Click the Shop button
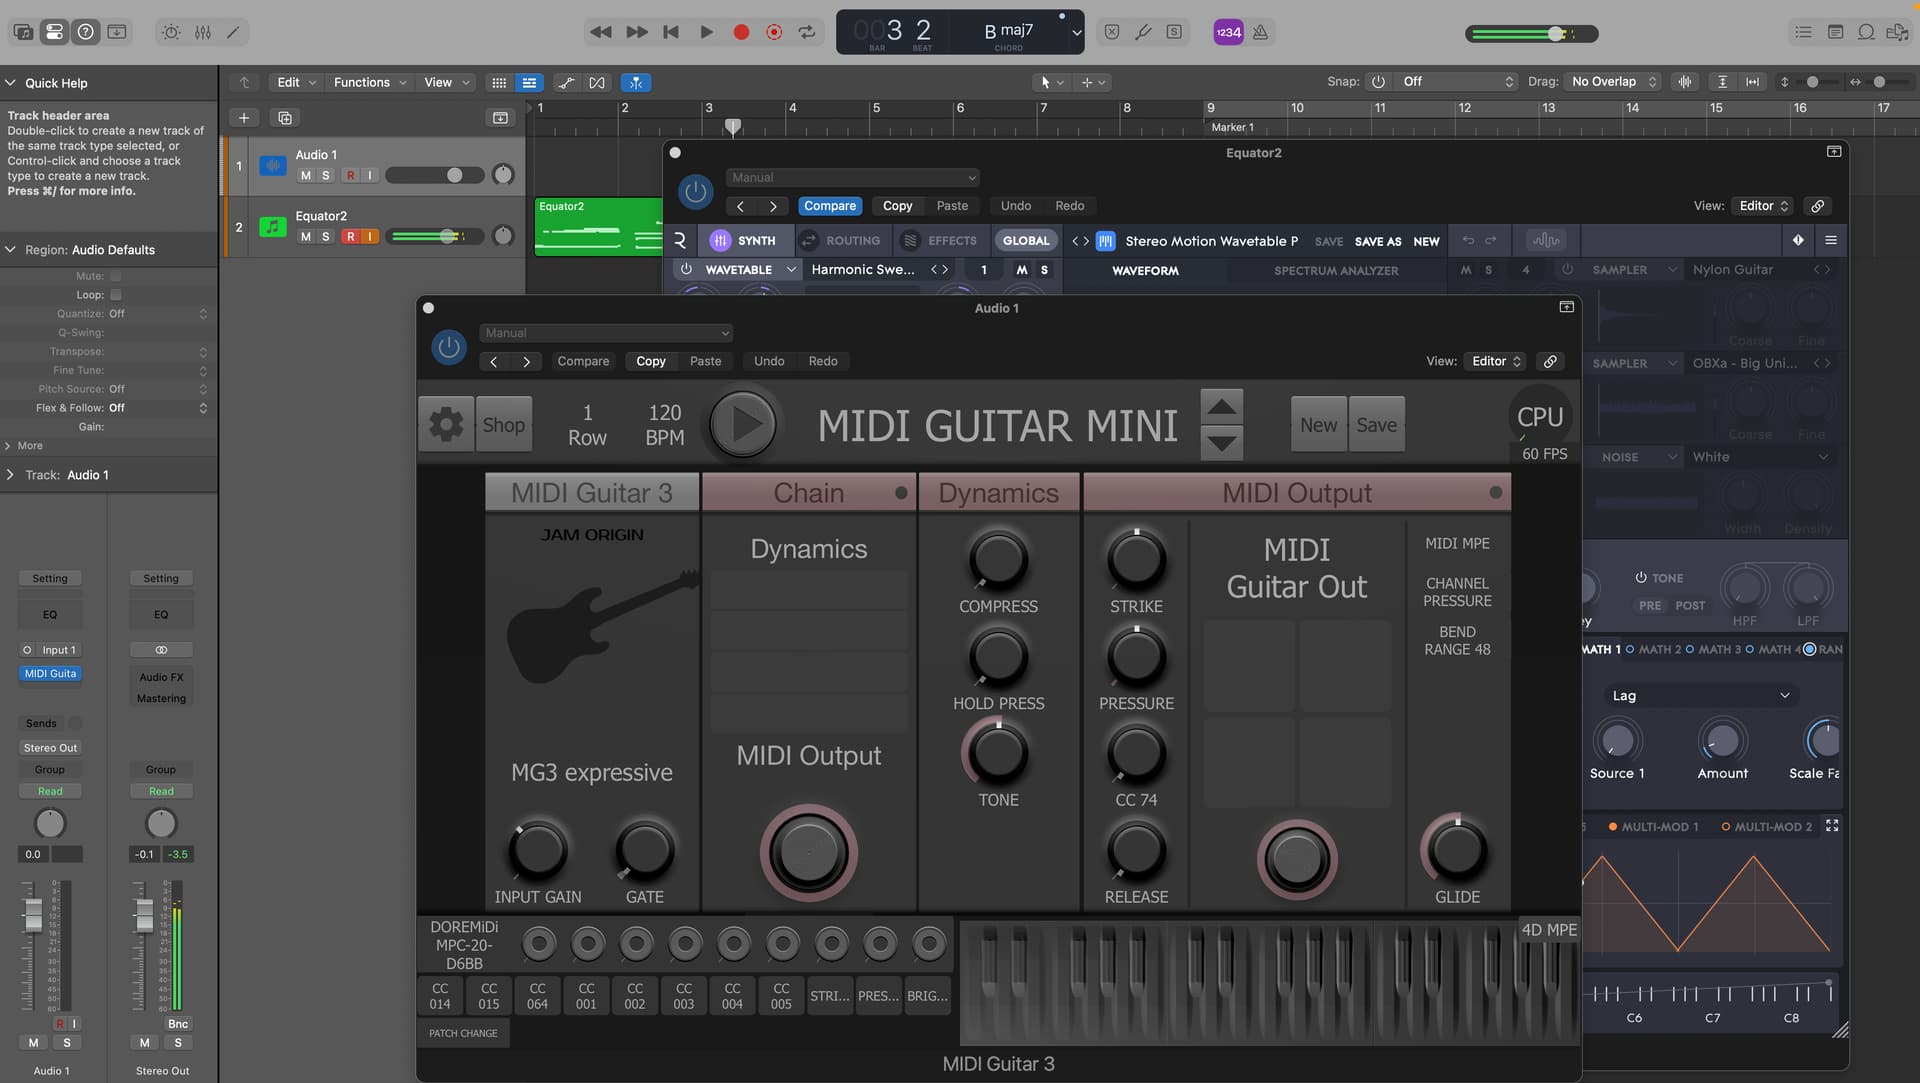 tap(503, 425)
